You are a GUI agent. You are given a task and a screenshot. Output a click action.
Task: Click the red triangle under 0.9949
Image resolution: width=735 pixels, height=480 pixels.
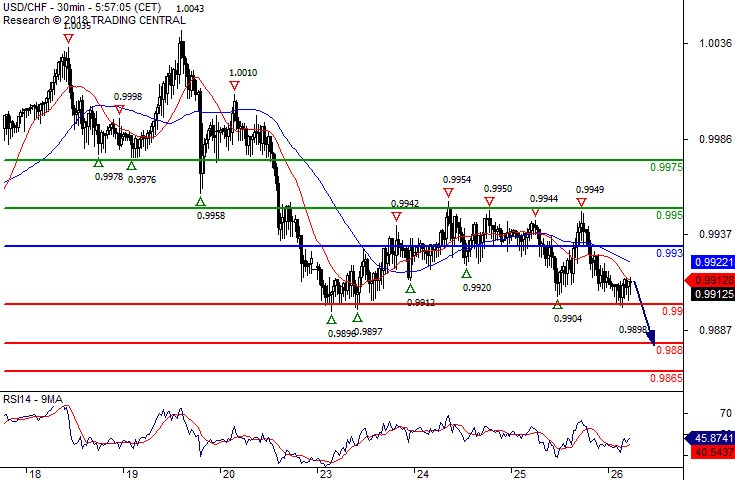coord(581,202)
